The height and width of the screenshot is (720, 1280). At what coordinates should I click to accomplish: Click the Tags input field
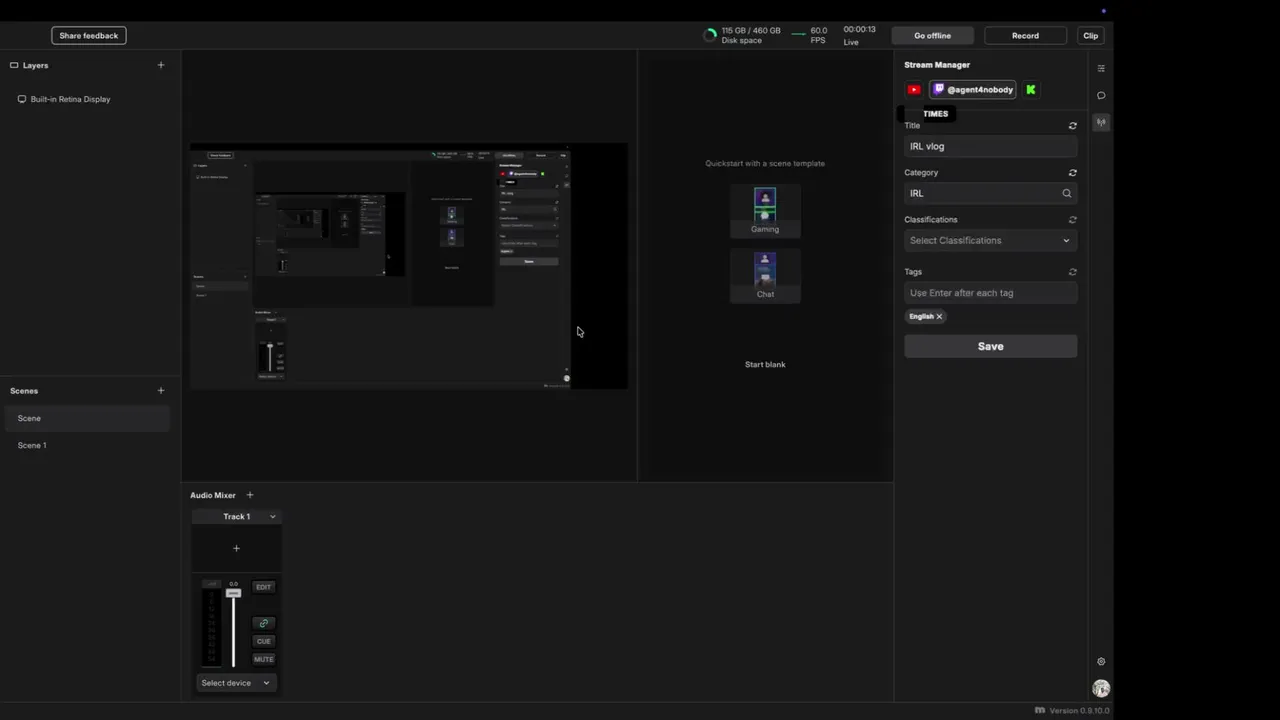[x=990, y=293]
